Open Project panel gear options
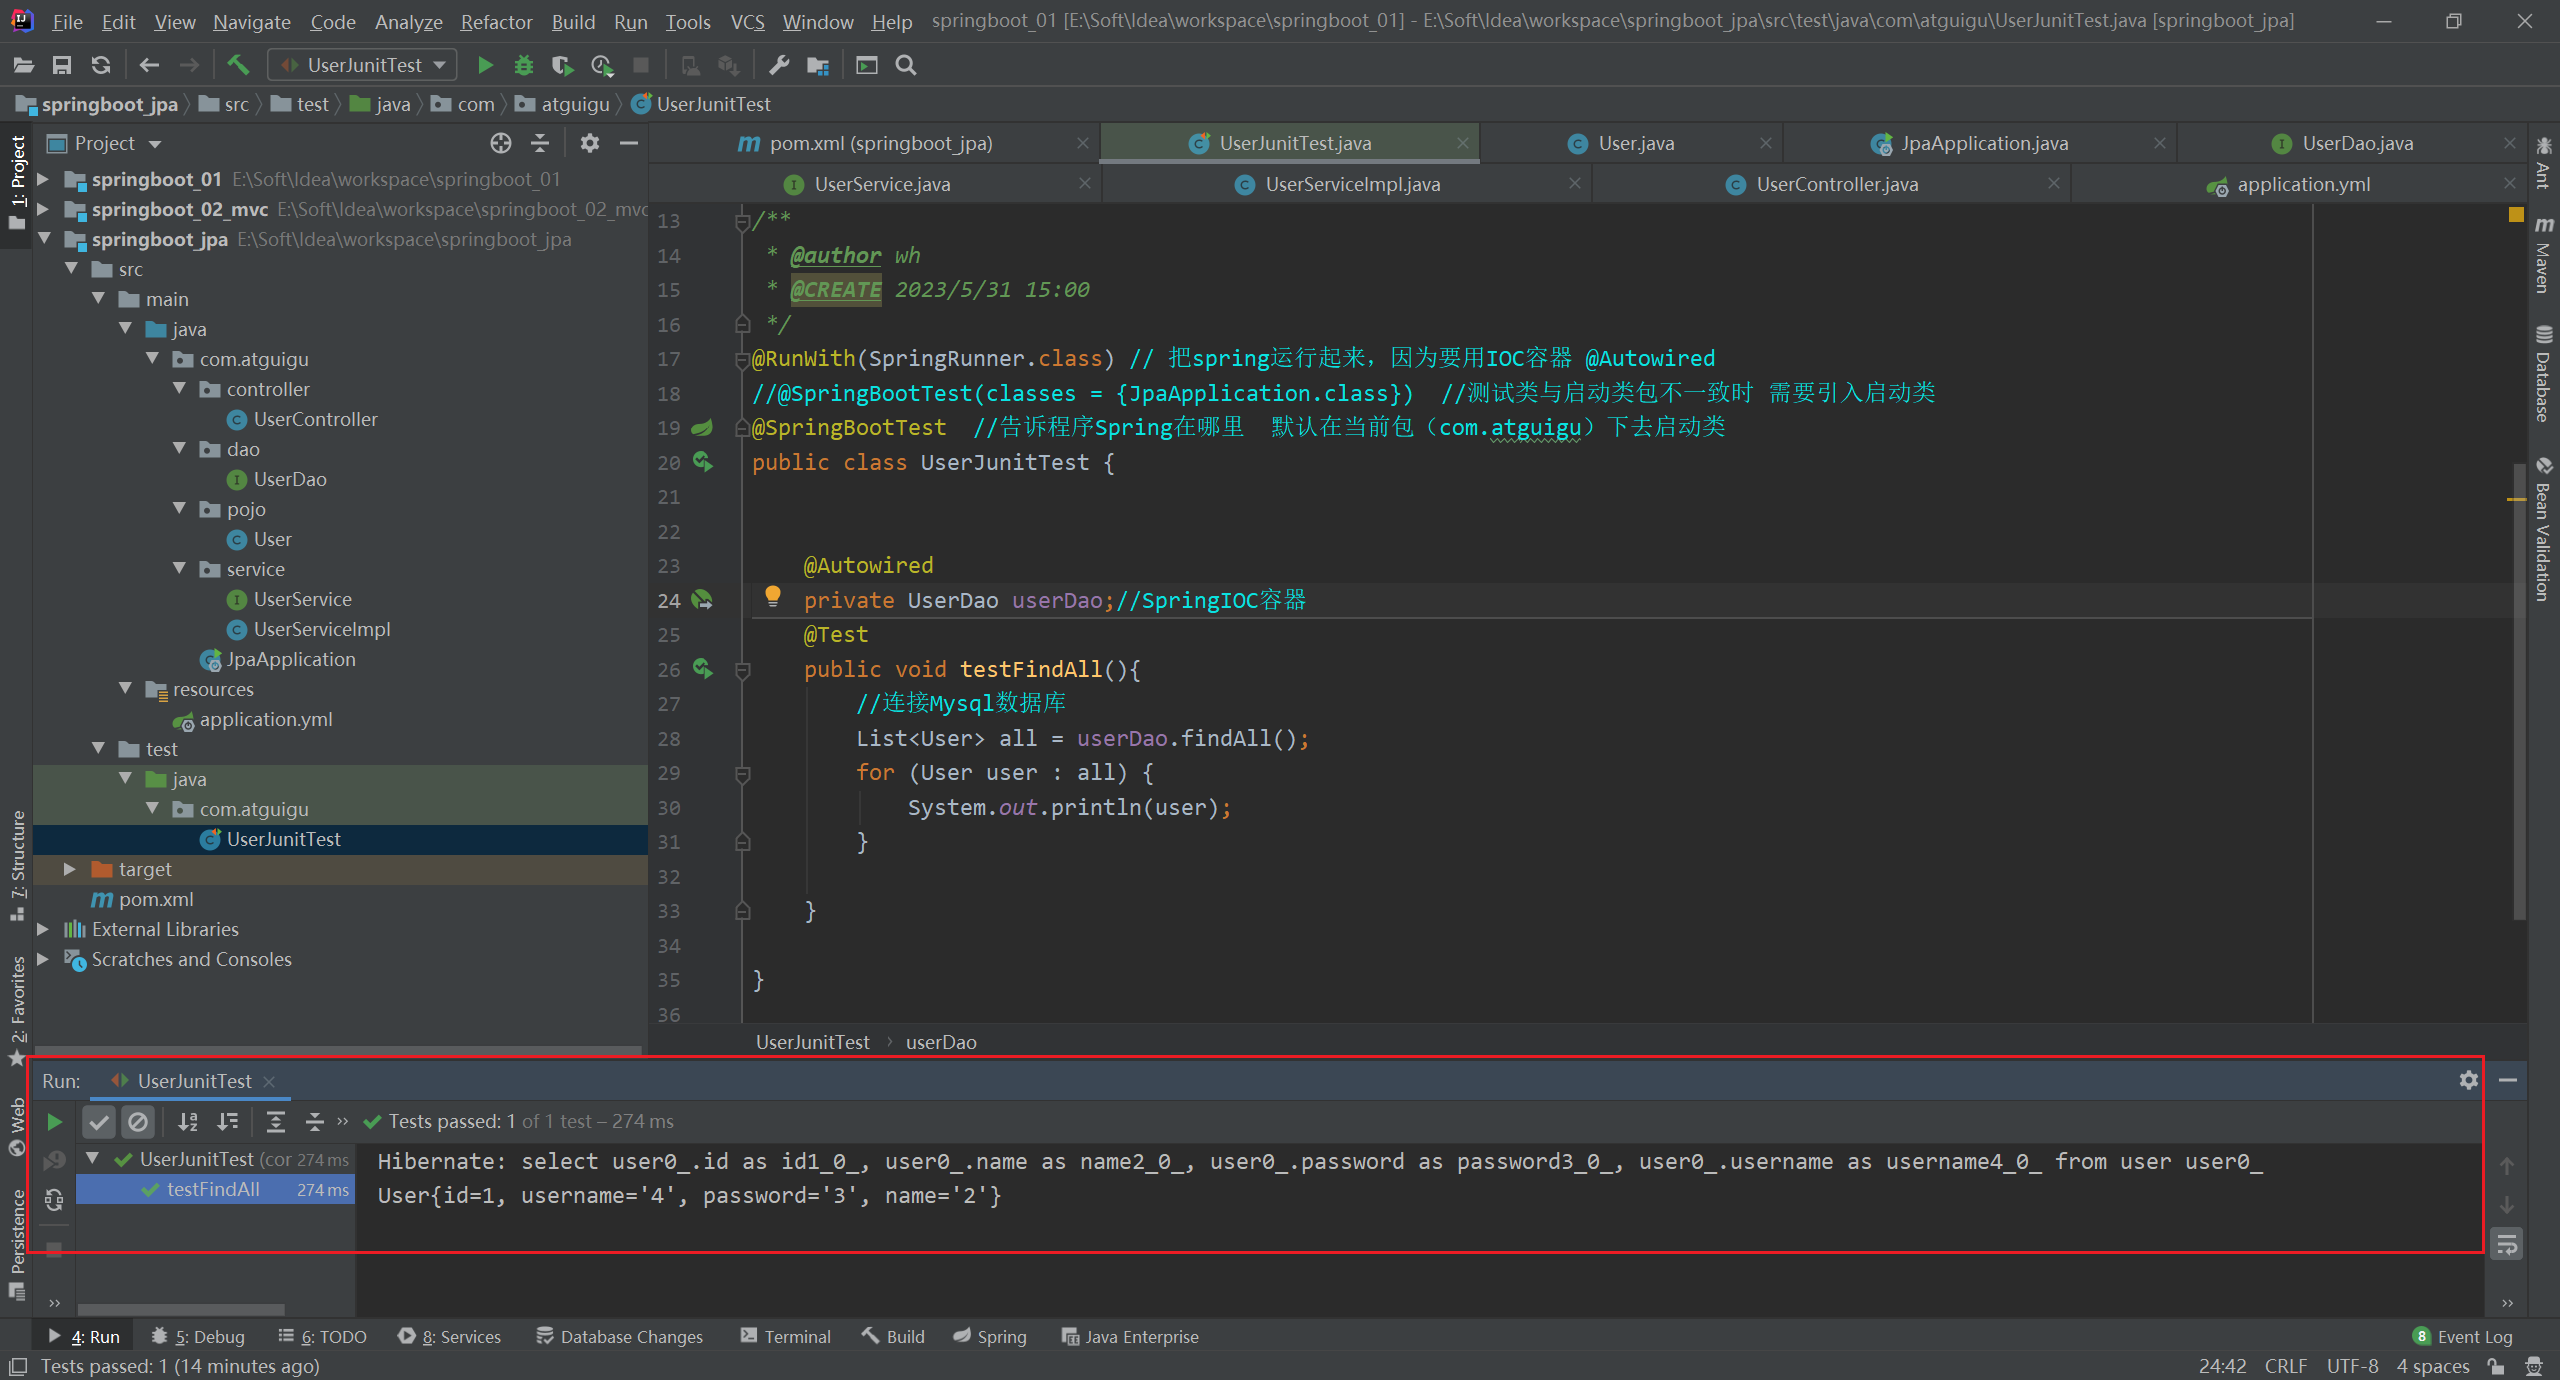The width and height of the screenshot is (2560, 1380). tap(590, 143)
